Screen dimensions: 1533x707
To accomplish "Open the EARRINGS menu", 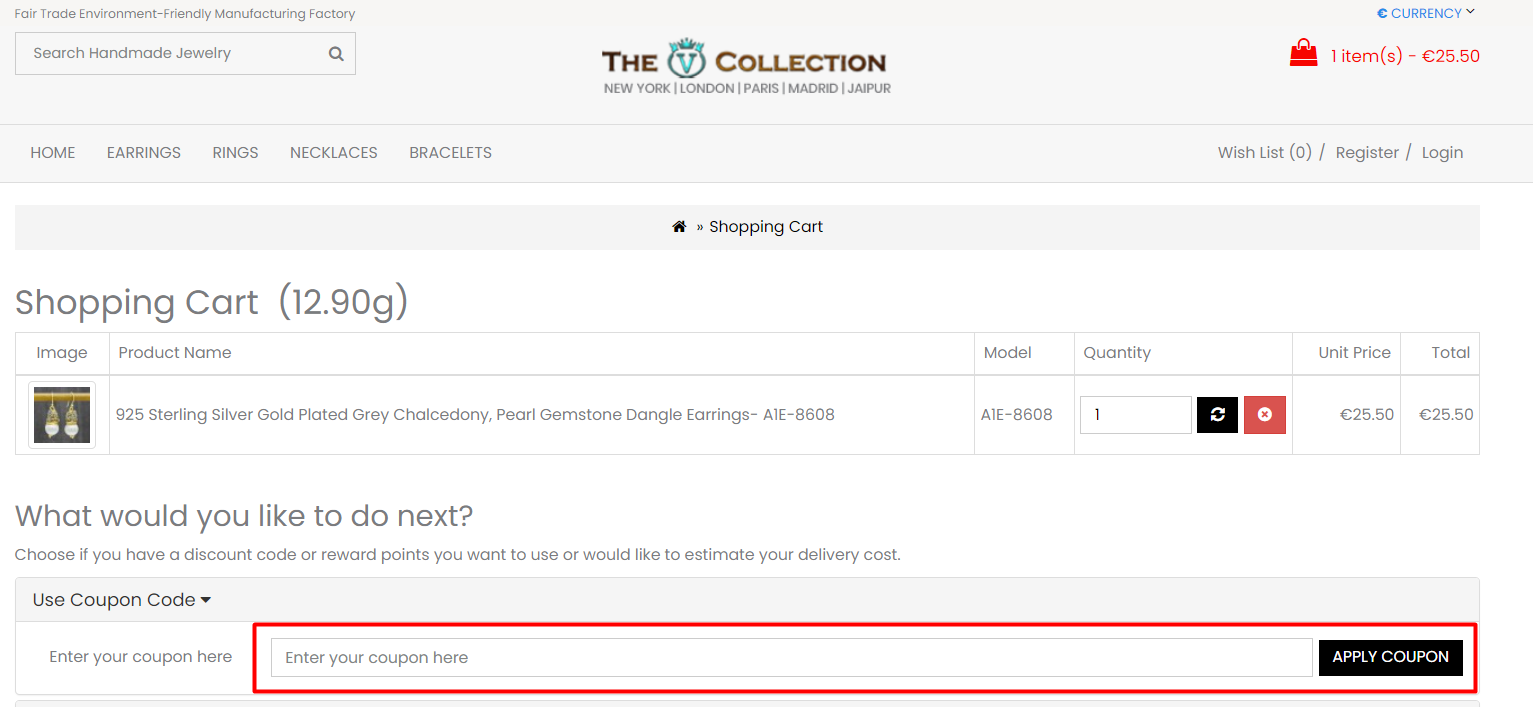I will 143,152.
